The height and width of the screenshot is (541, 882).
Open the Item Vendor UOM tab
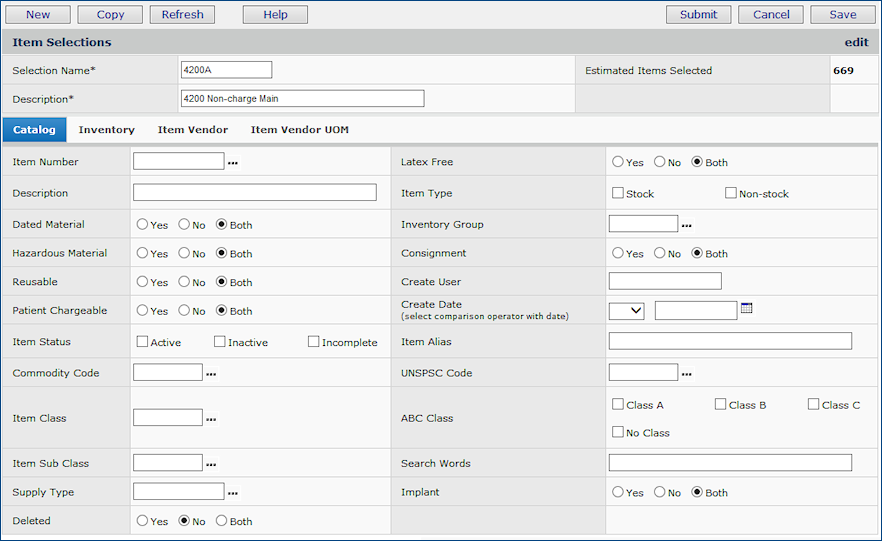(x=299, y=130)
